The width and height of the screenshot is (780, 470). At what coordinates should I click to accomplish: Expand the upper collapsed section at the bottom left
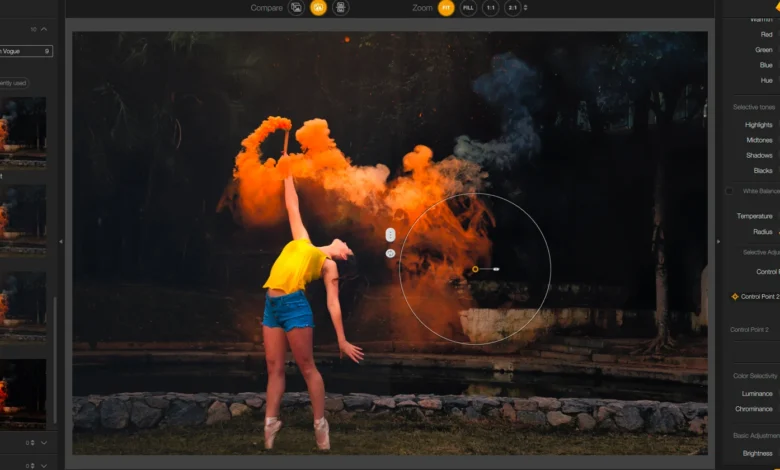tap(44, 442)
